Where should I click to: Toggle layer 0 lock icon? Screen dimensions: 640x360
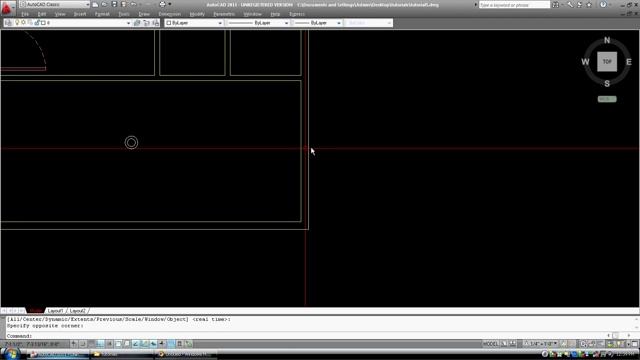pos(37,23)
